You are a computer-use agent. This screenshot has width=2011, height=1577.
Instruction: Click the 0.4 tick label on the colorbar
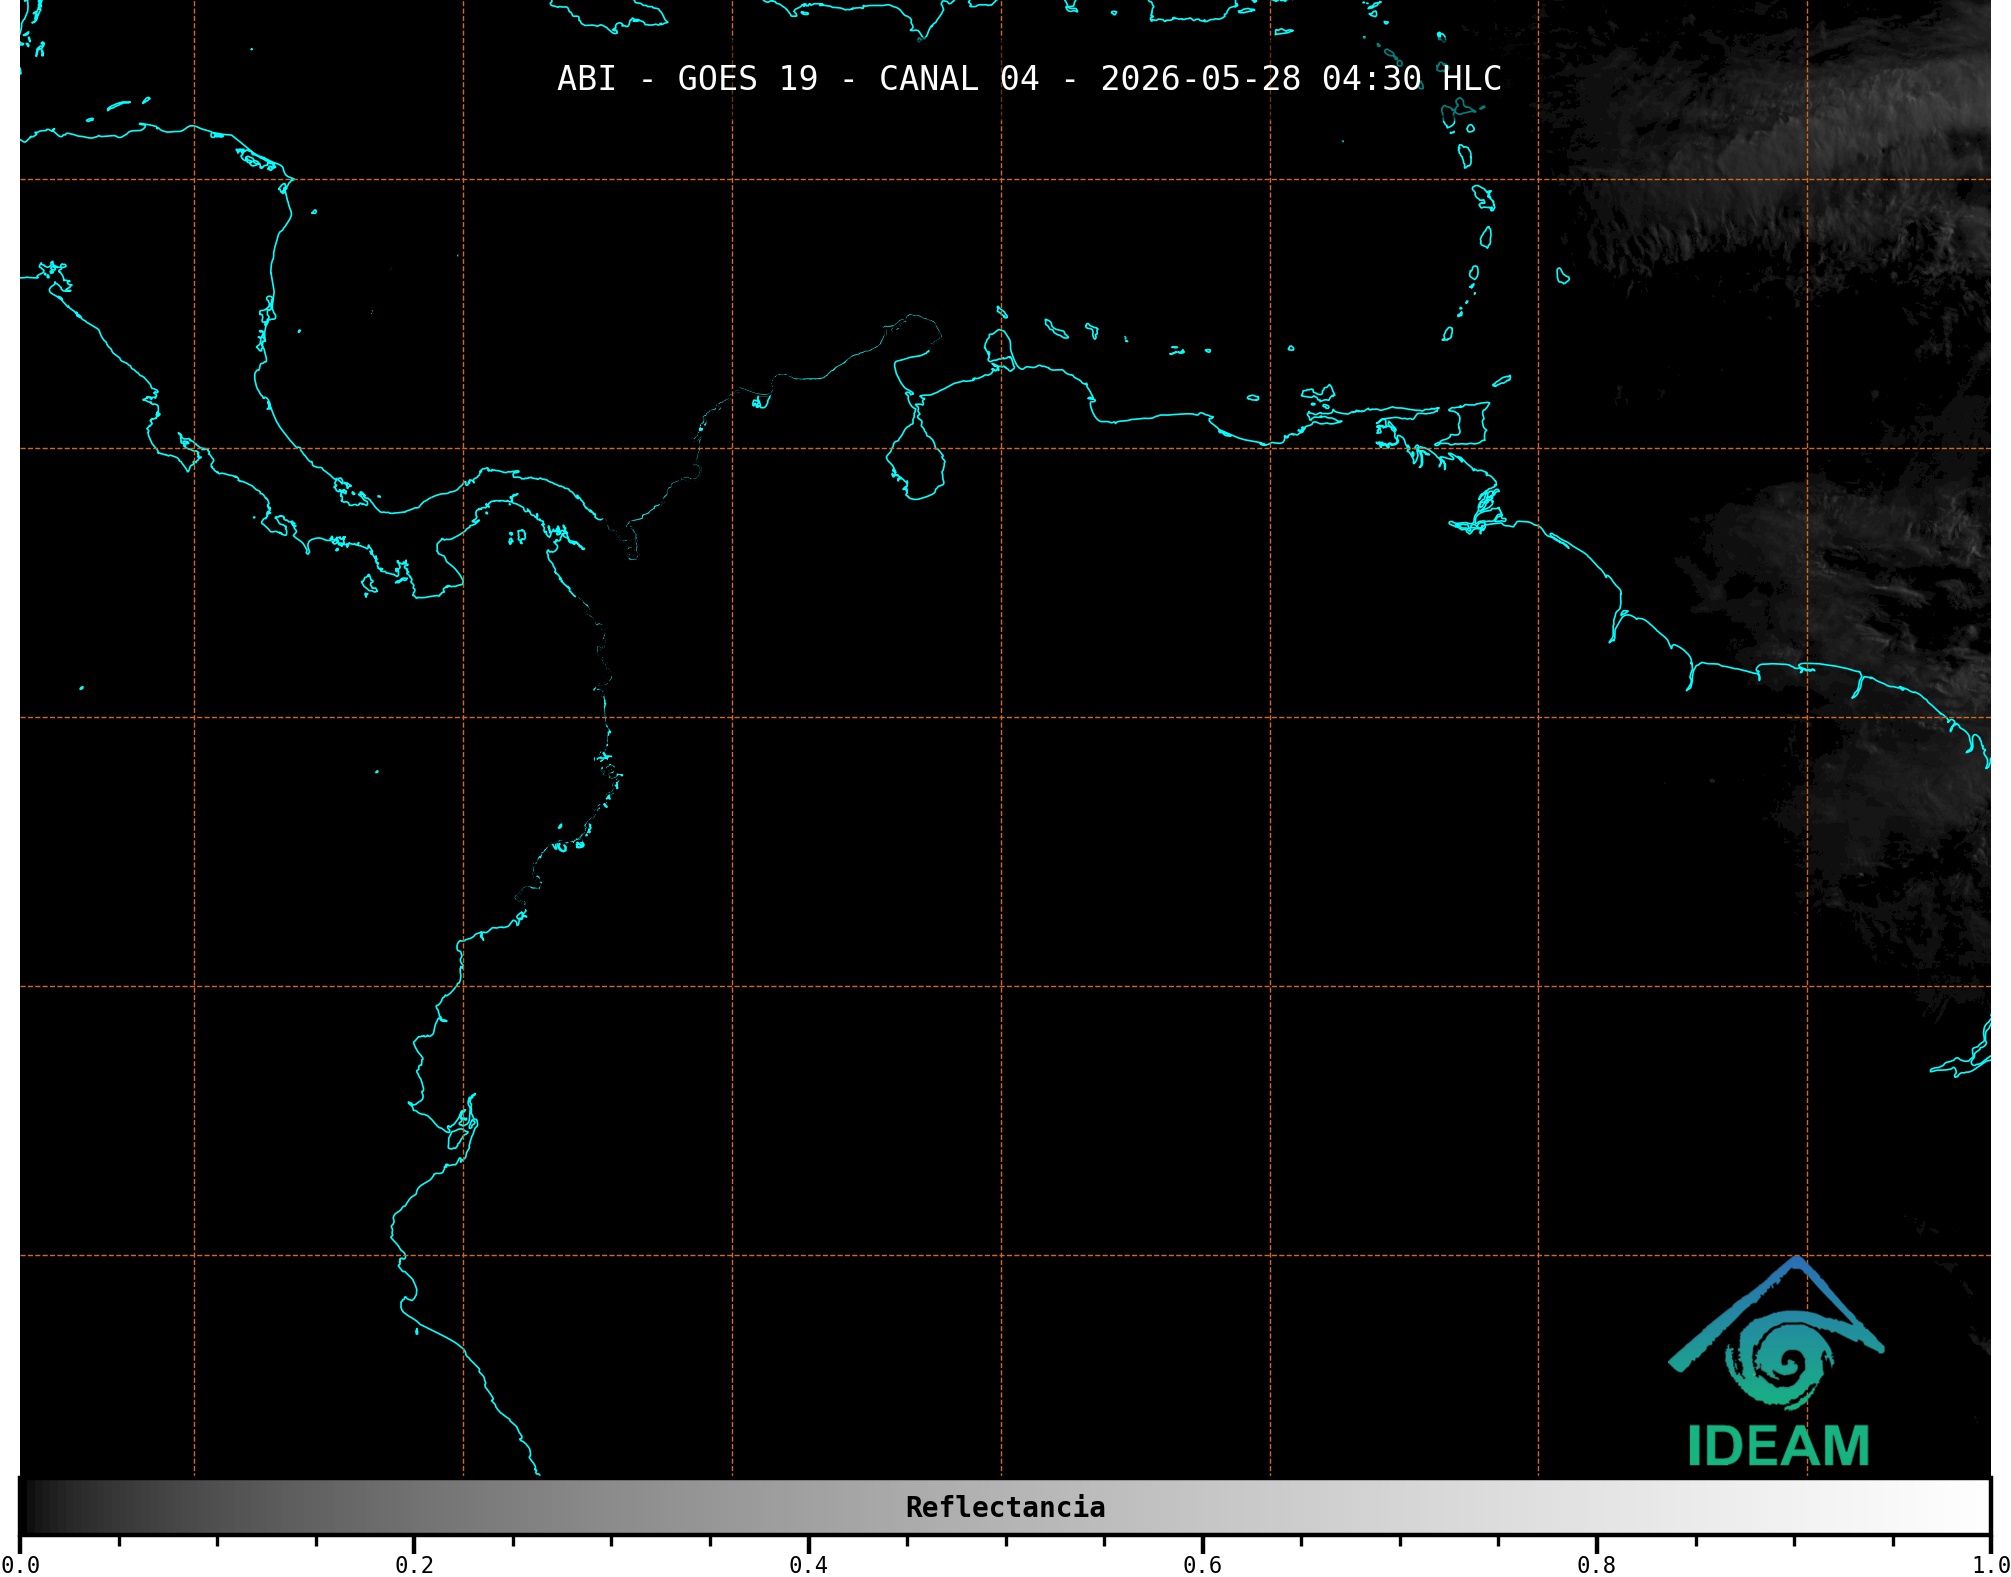808,1565
